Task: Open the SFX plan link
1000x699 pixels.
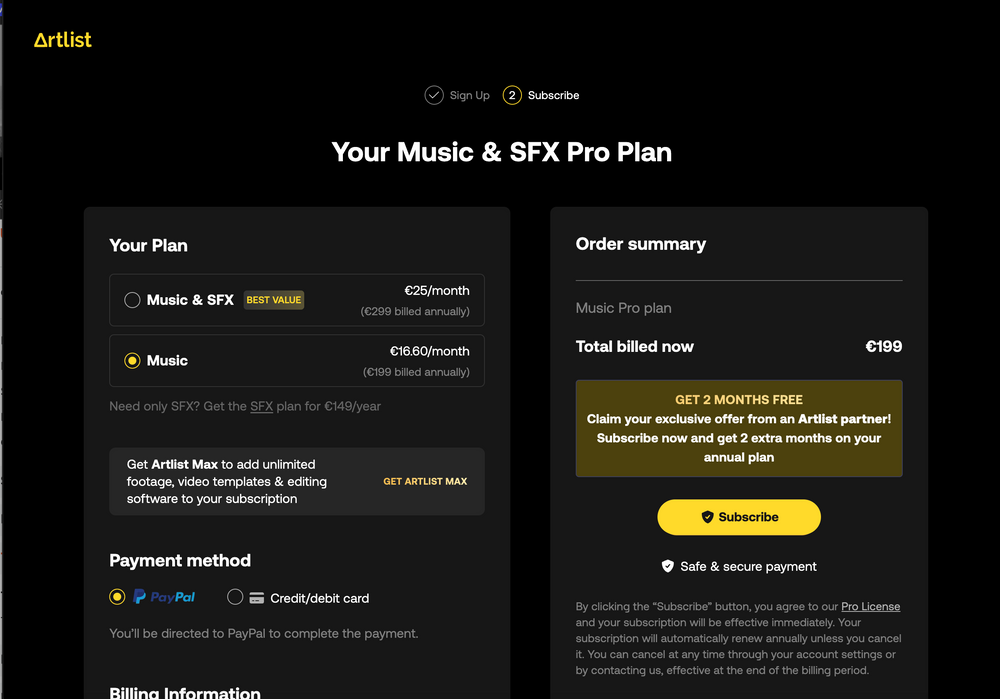Action: click(x=261, y=406)
